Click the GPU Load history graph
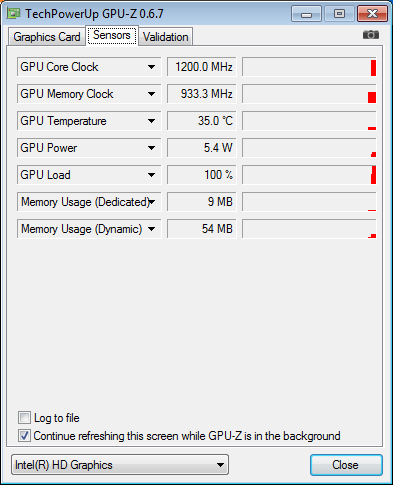The width and height of the screenshot is (393, 485). point(309,175)
